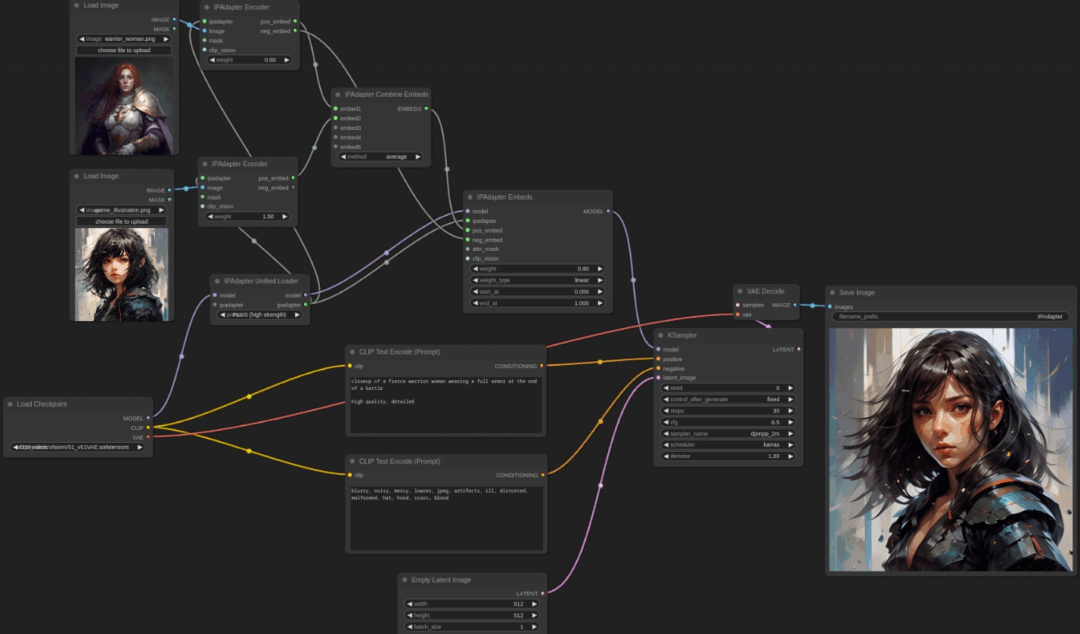Click the MASK output port of the warrior_woman Load Image node

click(x=174, y=29)
